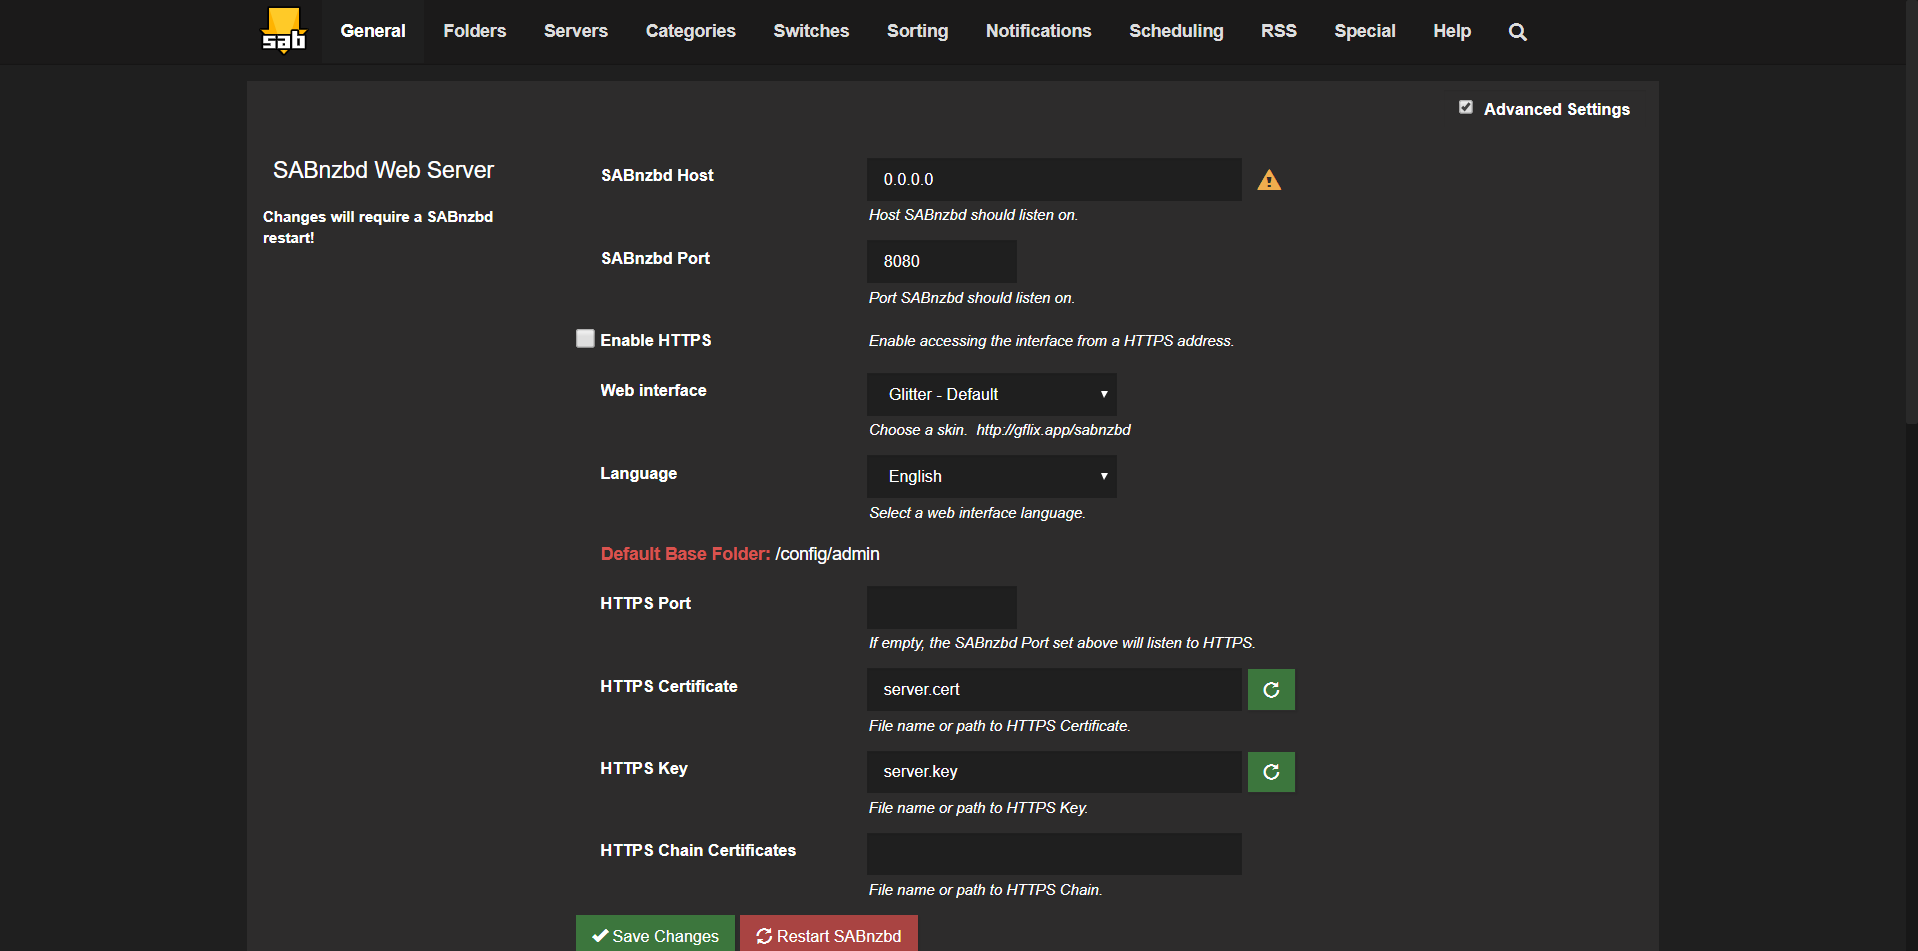Viewport: 1918px width, 951px height.
Task: Click the warning triangle beside host field
Action: click(1269, 180)
